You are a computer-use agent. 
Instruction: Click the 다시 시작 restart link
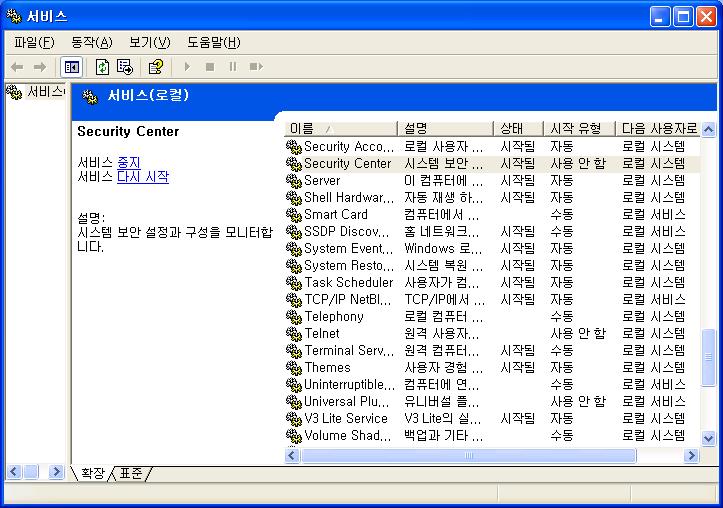143,177
